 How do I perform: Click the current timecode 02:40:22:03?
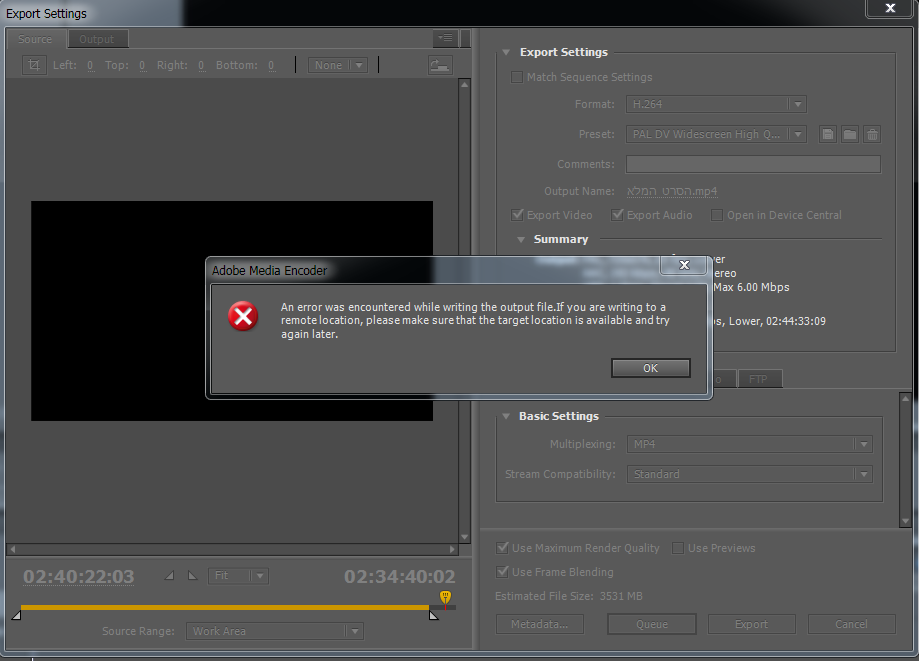(79, 577)
